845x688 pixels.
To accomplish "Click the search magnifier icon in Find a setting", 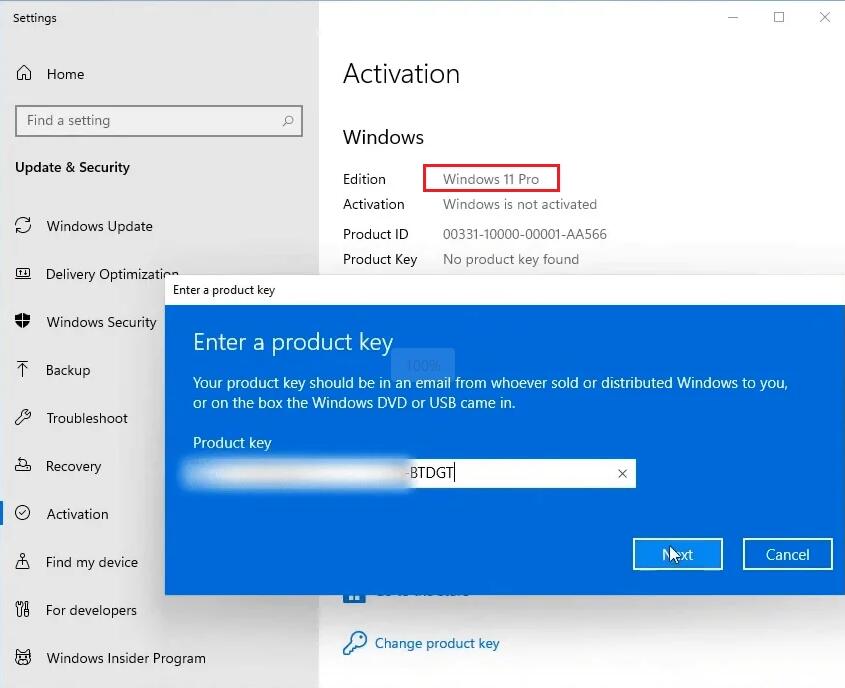I will tap(288, 121).
